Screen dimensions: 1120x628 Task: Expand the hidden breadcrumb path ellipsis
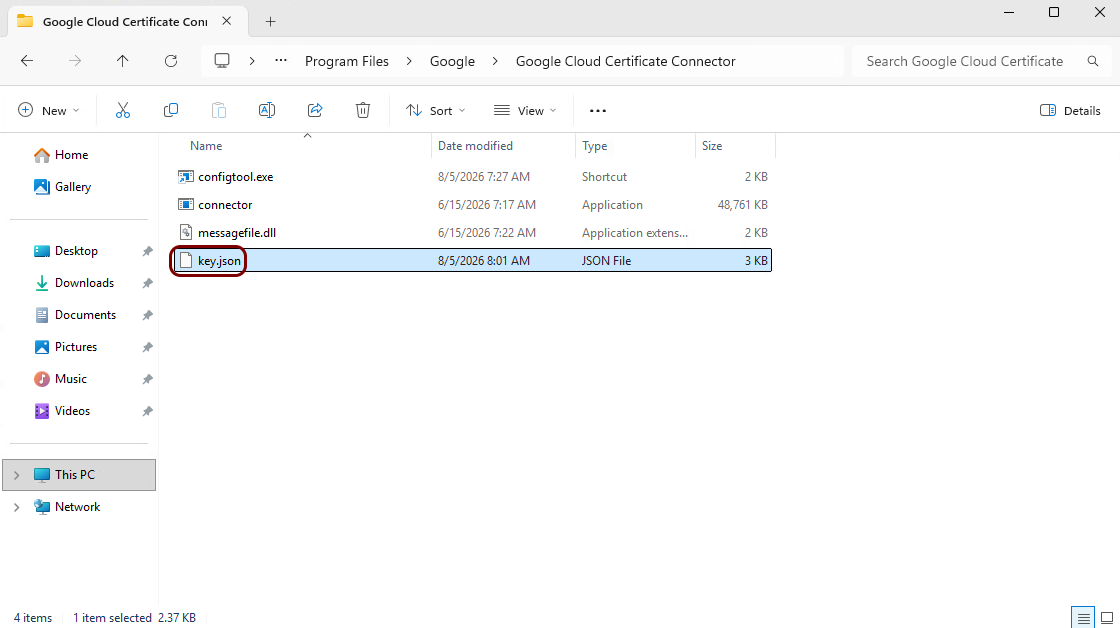pos(281,61)
